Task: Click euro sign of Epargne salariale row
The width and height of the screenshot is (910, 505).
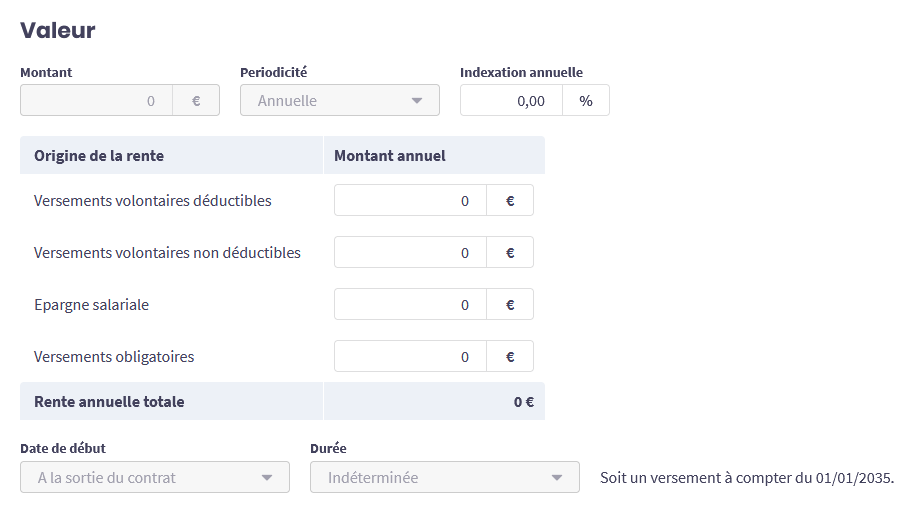Action: pos(510,304)
